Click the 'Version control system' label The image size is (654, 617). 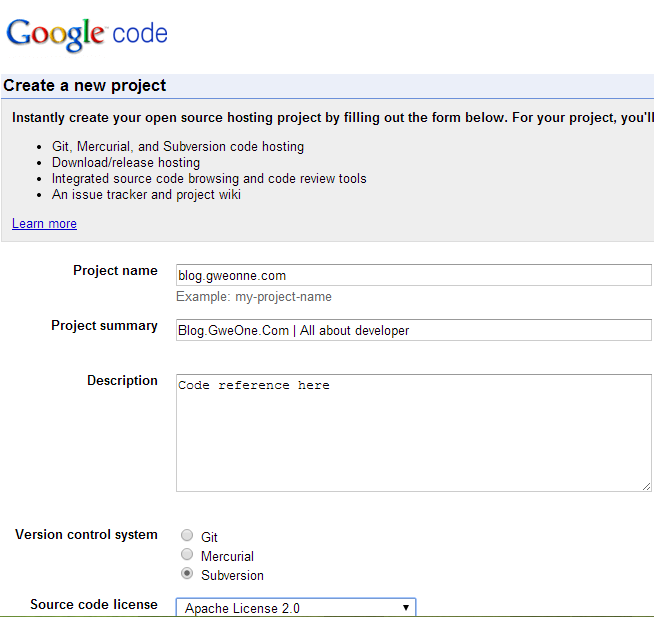click(x=86, y=534)
